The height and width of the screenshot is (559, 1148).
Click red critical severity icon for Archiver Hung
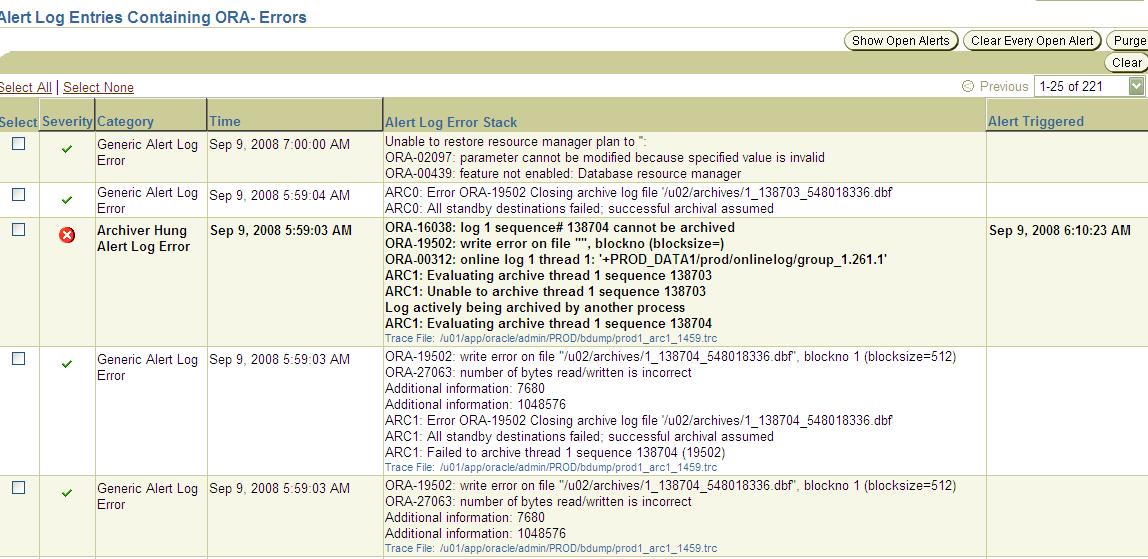(67, 235)
